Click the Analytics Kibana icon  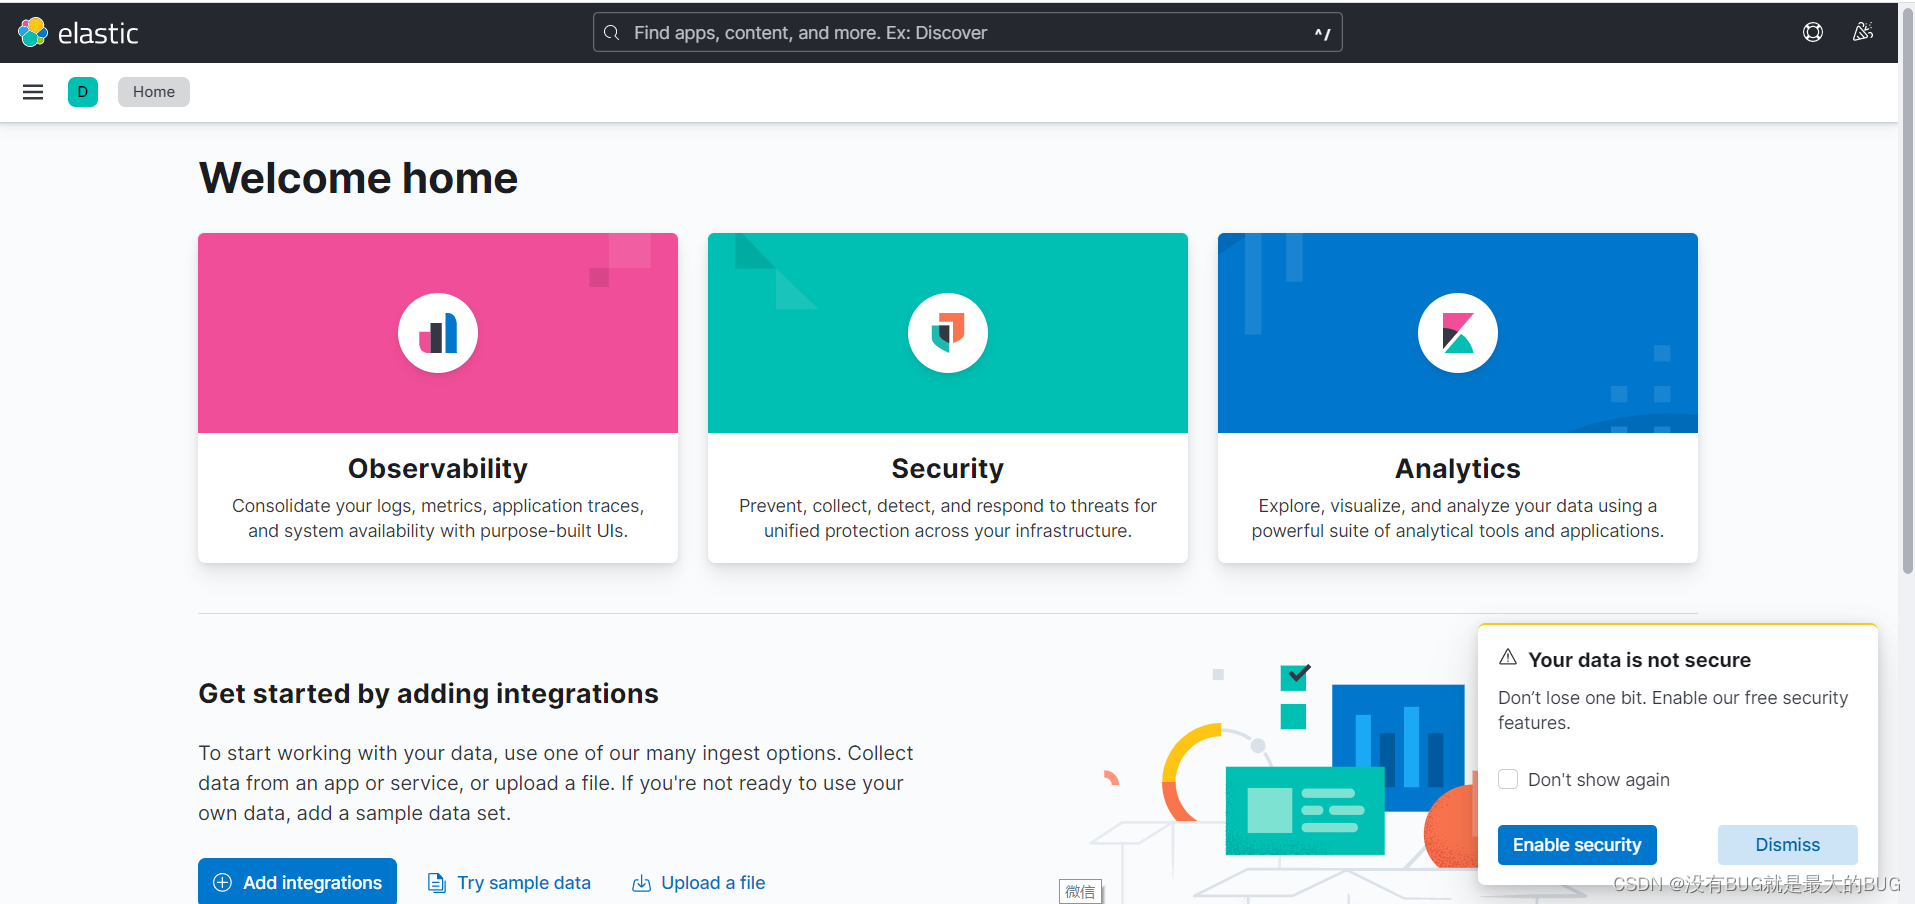click(x=1457, y=333)
